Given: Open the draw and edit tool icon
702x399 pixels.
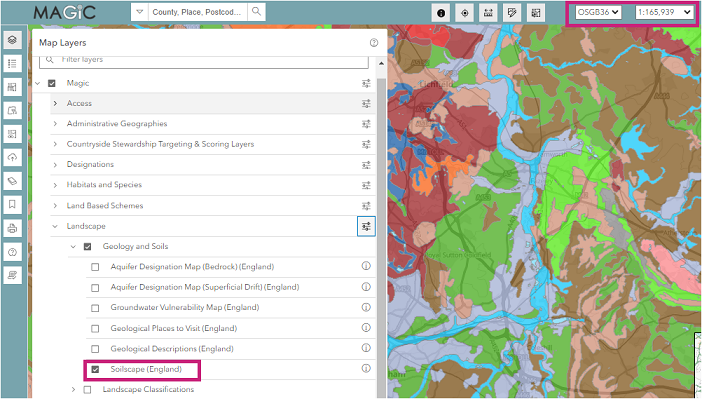Looking at the screenshot, I should pyautogui.click(x=512, y=13).
